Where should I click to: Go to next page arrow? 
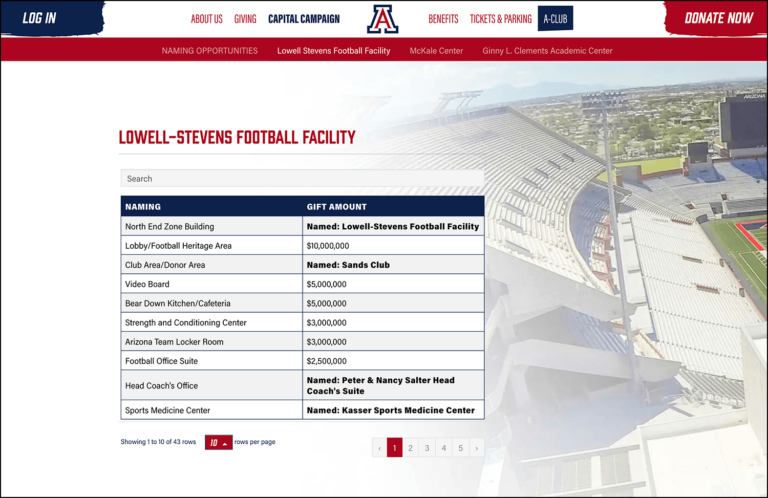point(476,448)
